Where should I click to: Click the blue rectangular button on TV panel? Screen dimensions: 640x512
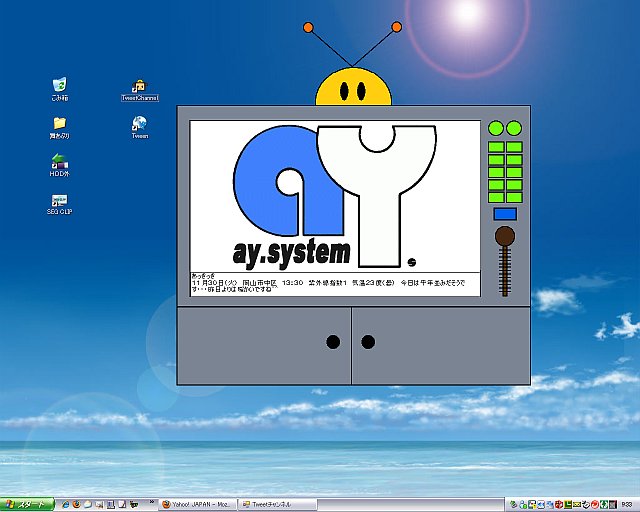click(505, 214)
